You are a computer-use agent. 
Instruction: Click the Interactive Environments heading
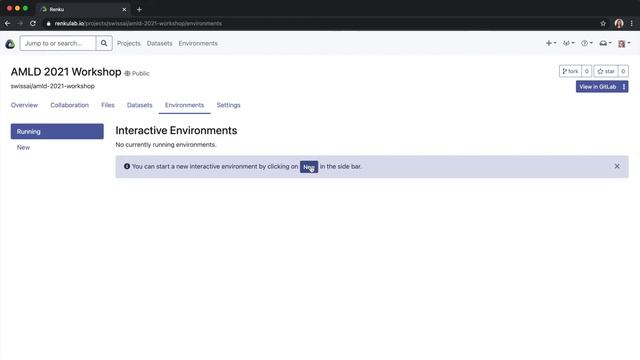click(176, 130)
